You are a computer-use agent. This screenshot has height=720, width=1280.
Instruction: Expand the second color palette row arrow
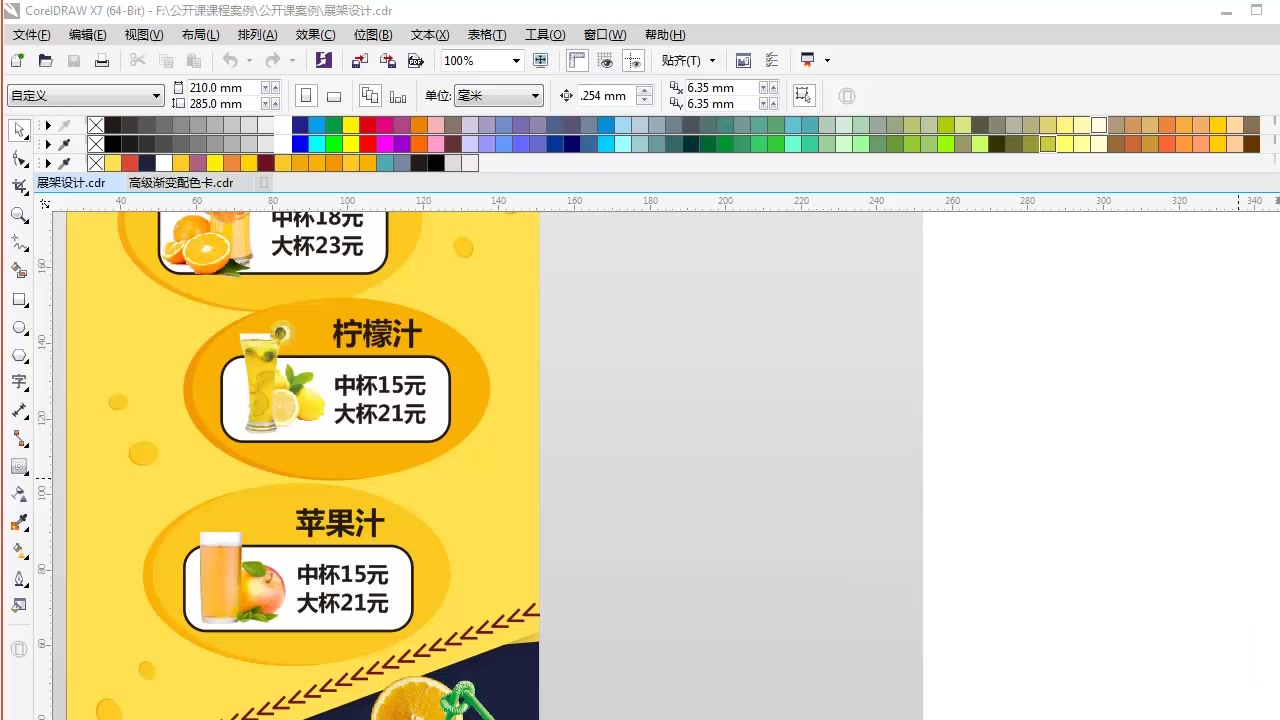[x=47, y=144]
